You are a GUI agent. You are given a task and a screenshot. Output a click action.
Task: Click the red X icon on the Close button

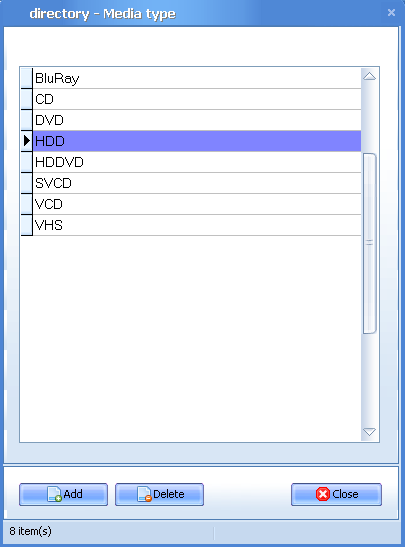pyautogui.click(x=323, y=494)
